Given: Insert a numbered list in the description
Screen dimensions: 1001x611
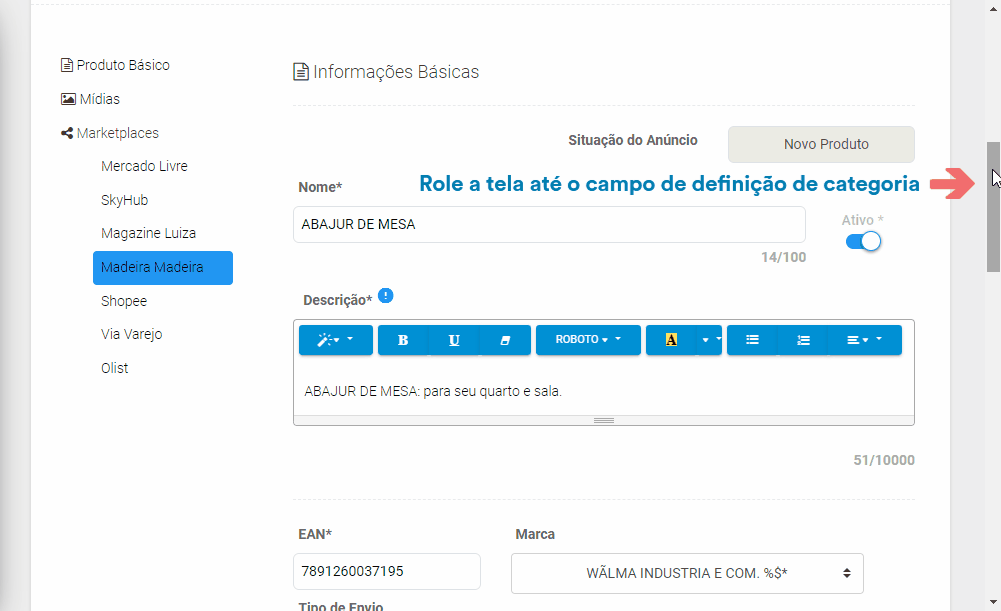Looking at the screenshot, I should tap(803, 340).
